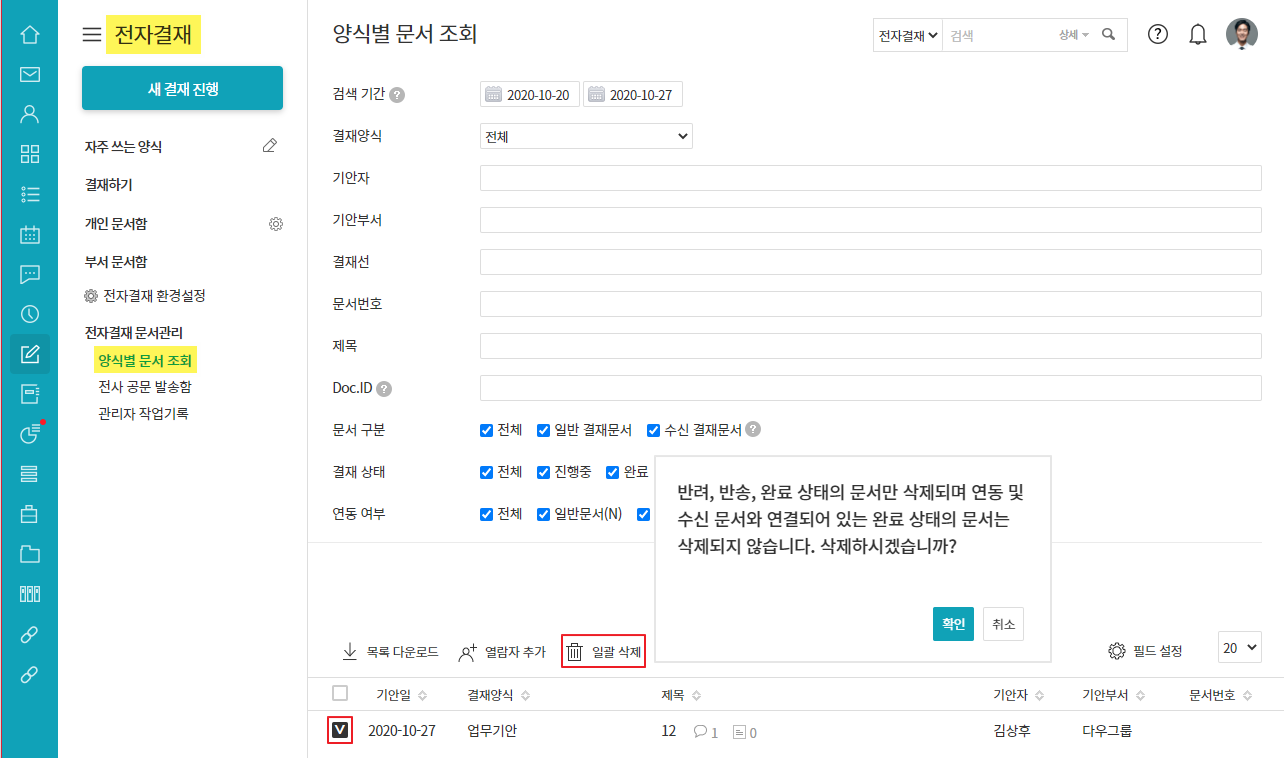Click the hamburger menu icon
Image resolution: width=1284 pixels, height=758 pixels.
pyautogui.click(x=91, y=36)
